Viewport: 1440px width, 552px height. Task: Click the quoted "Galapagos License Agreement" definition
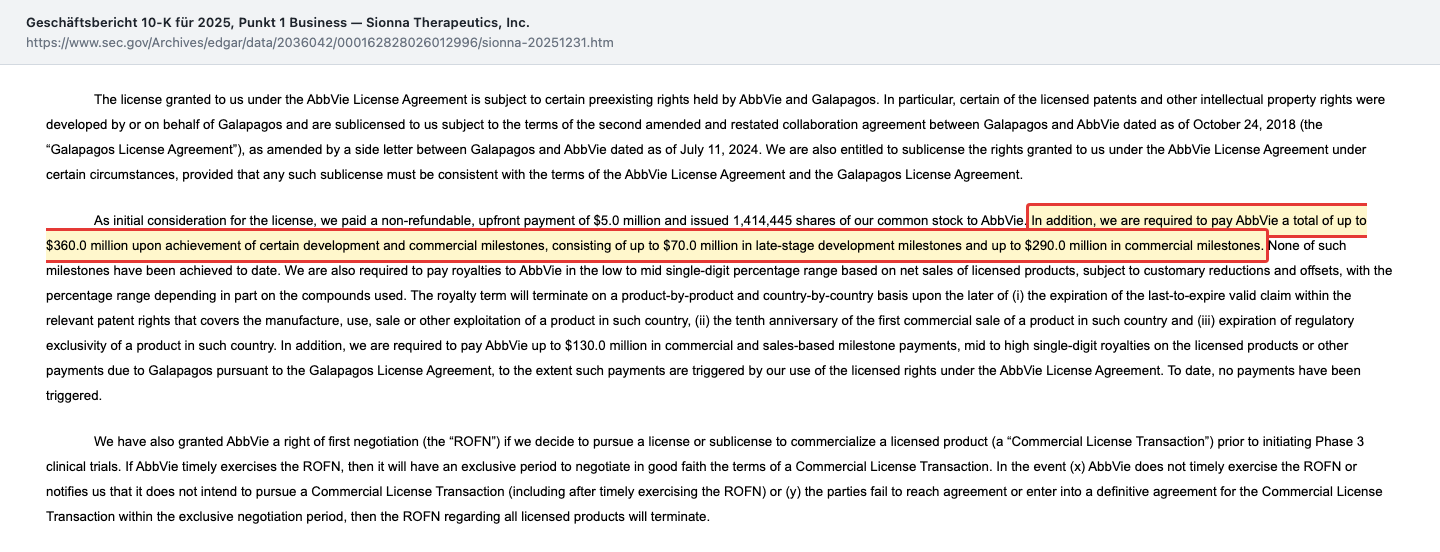139,150
